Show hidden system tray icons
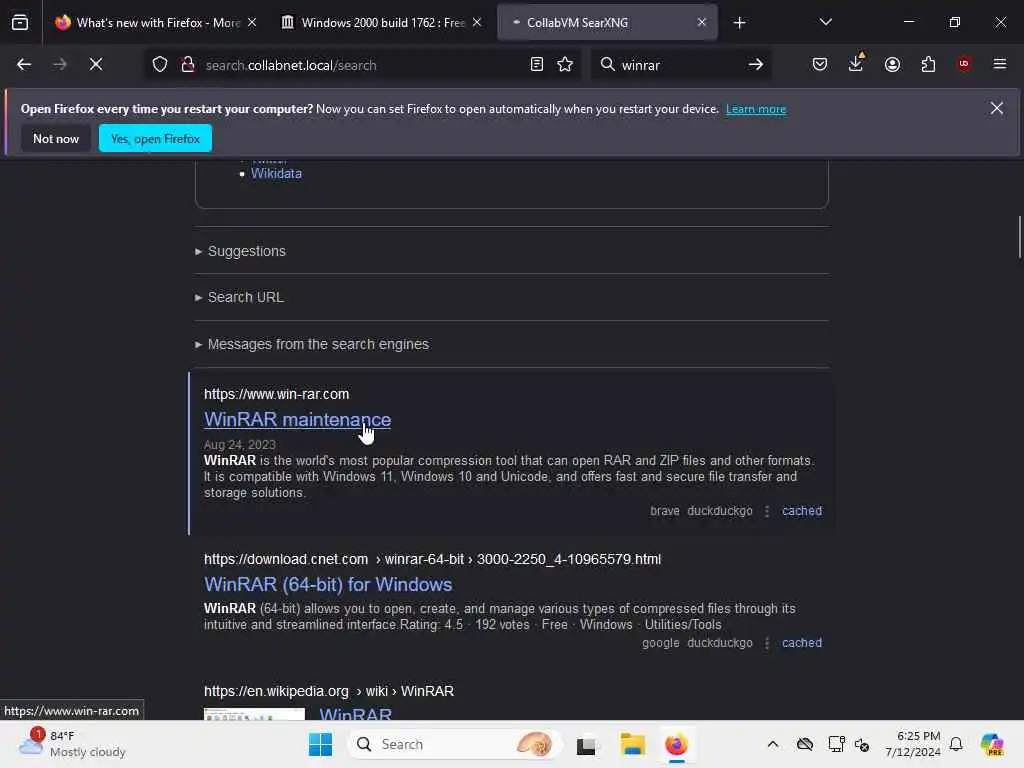The image size is (1024, 768). (x=773, y=744)
